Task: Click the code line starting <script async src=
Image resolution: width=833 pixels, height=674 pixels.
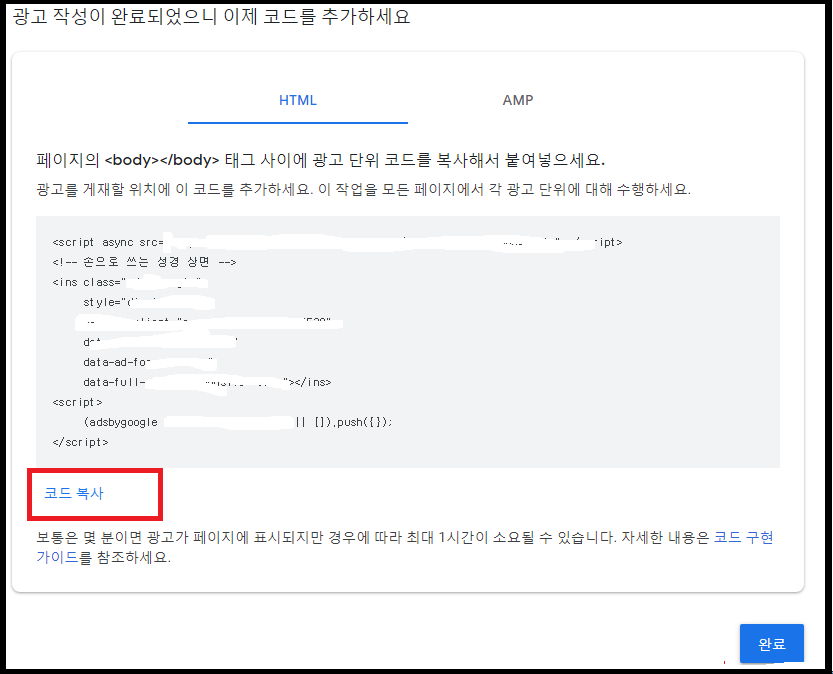Action: coord(337,242)
